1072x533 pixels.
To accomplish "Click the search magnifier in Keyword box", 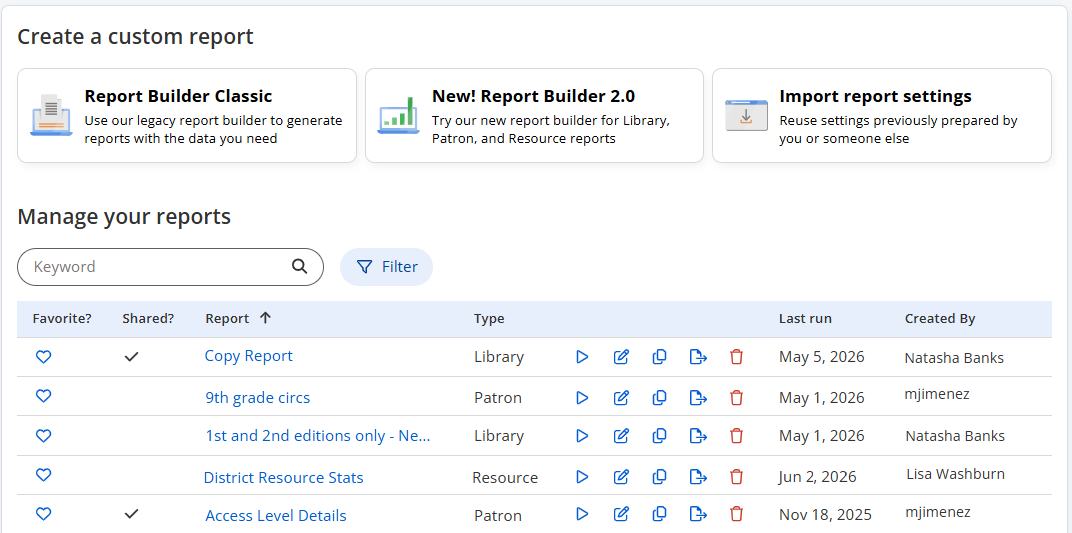I will pyautogui.click(x=299, y=266).
